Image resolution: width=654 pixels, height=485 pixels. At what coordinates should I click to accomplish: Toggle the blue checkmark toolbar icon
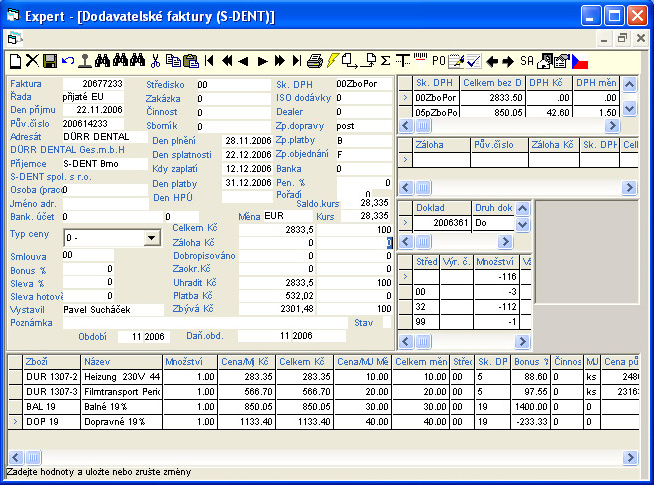point(474,61)
